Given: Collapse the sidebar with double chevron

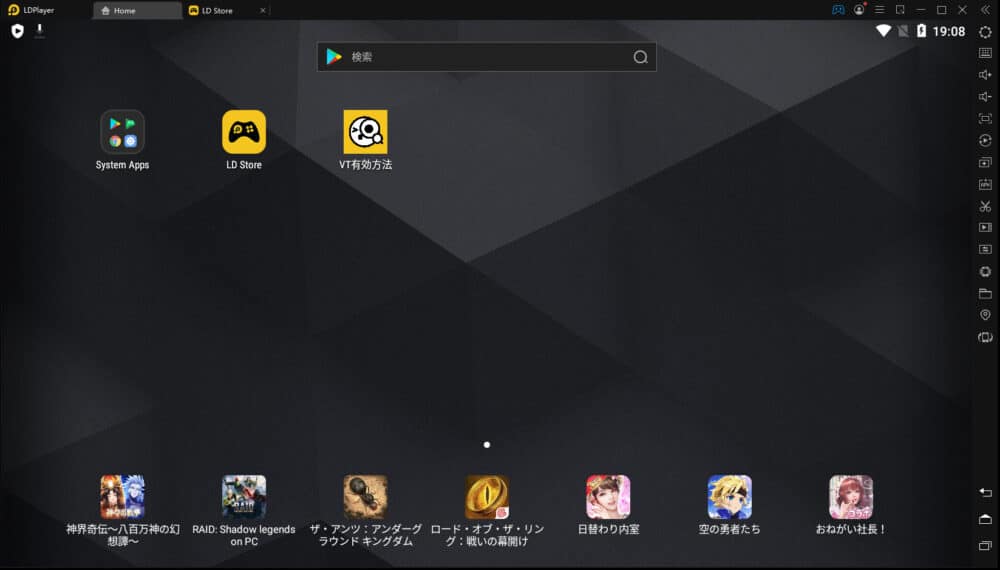Looking at the screenshot, I should click(x=985, y=10).
